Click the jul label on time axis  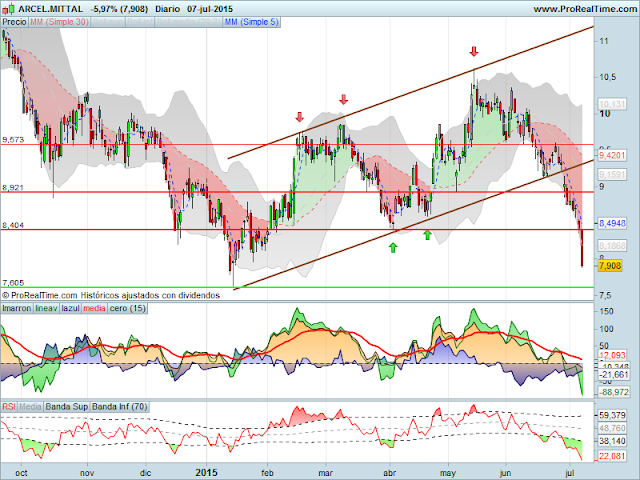click(x=569, y=473)
